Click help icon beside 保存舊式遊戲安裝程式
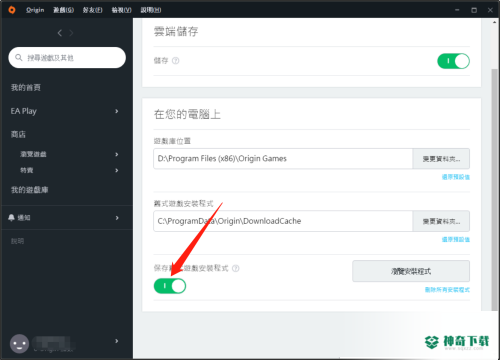Image resolution: width=500 pixels, height=360 pixels. 236,268
